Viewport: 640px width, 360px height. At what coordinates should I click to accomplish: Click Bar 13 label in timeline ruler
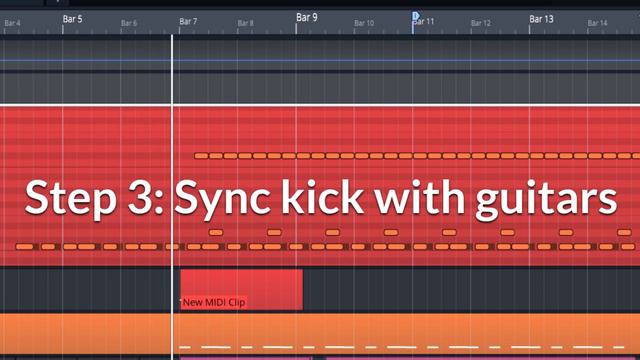541,19
